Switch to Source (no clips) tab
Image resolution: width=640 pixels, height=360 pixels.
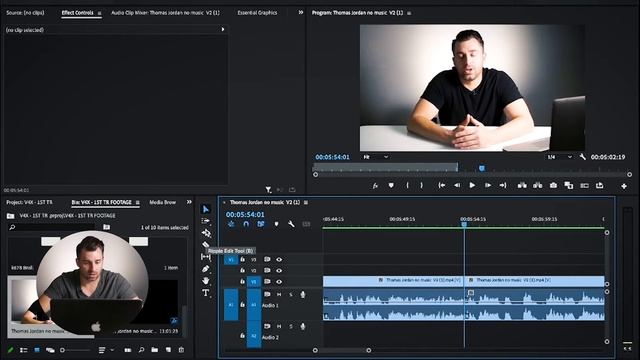25,13
